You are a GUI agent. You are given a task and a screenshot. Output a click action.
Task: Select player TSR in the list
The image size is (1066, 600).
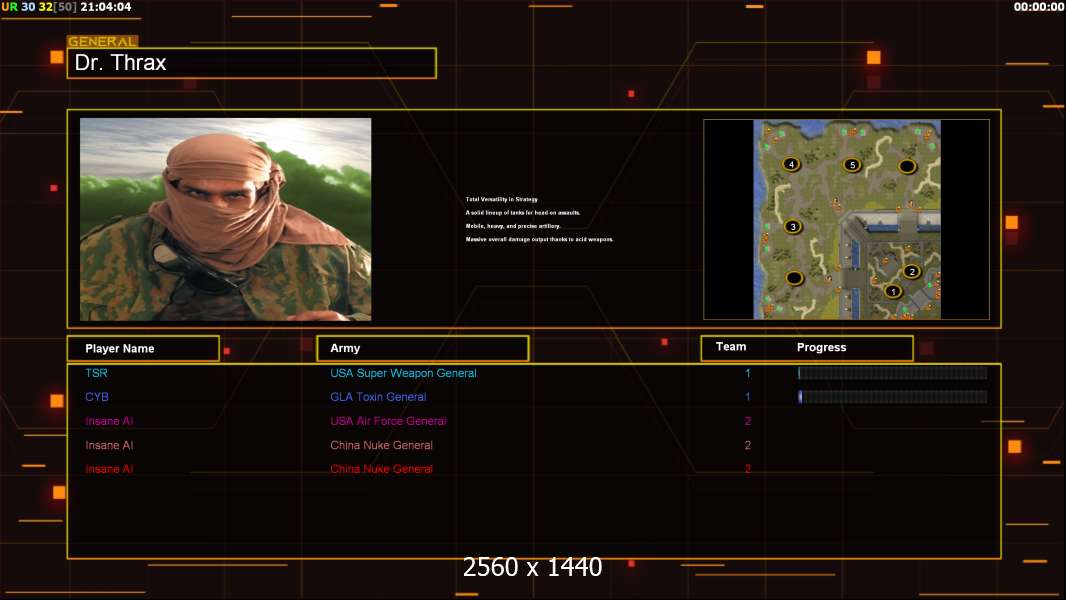[96, 373]
